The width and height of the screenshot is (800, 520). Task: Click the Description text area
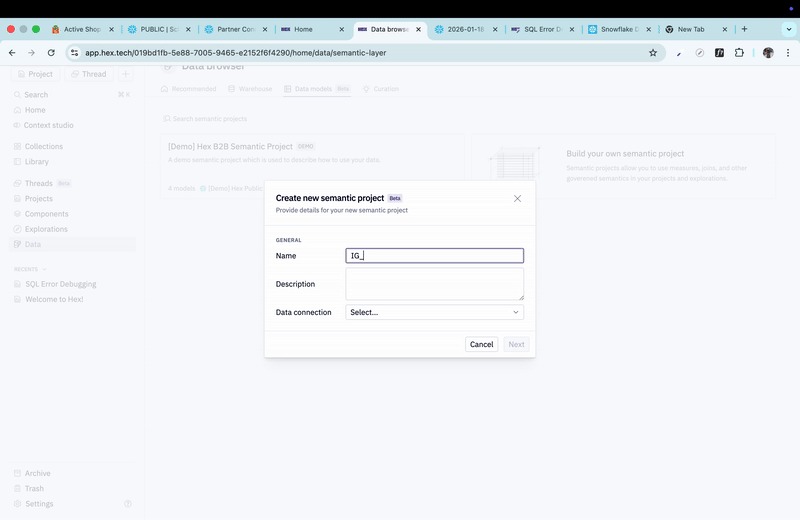pyautogui.click(x=435, y=284)
